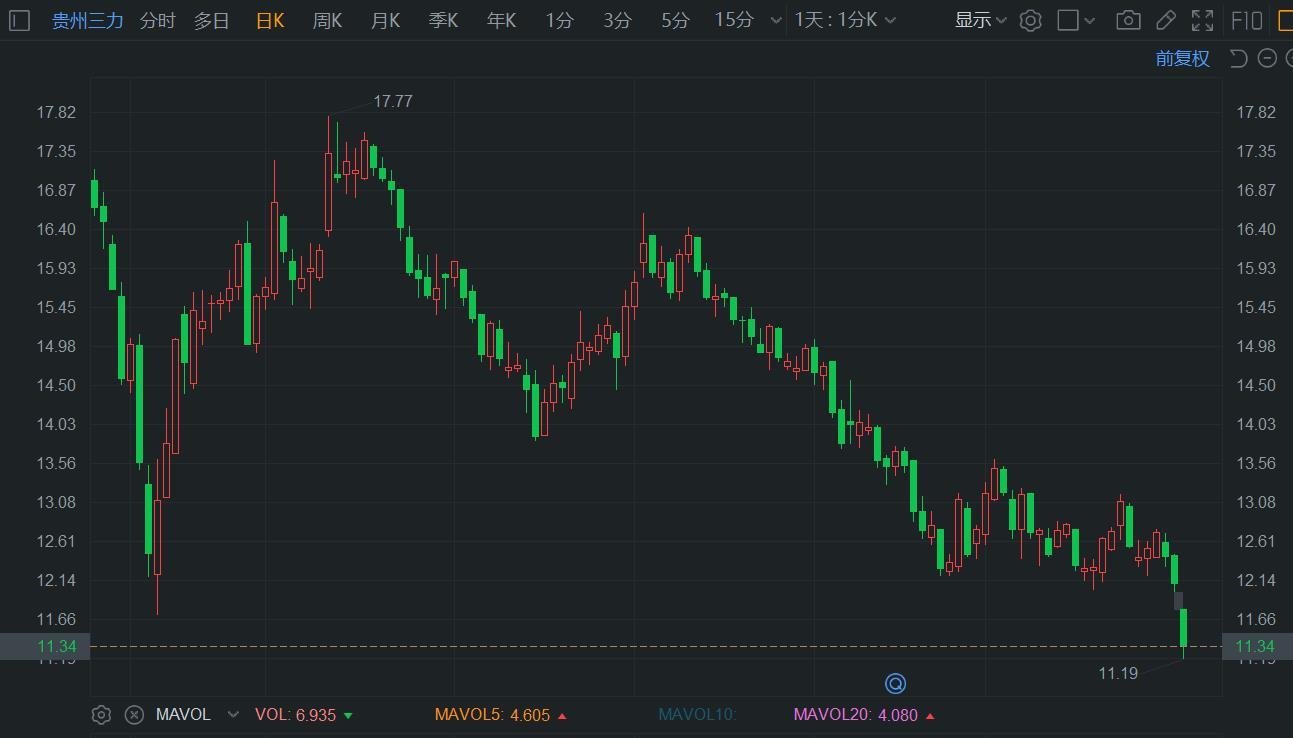Image resolution: width=1293 pixels, height=738 pixels.
Task: Open the layout square dropdown arrow
Action: point(1090,21)
